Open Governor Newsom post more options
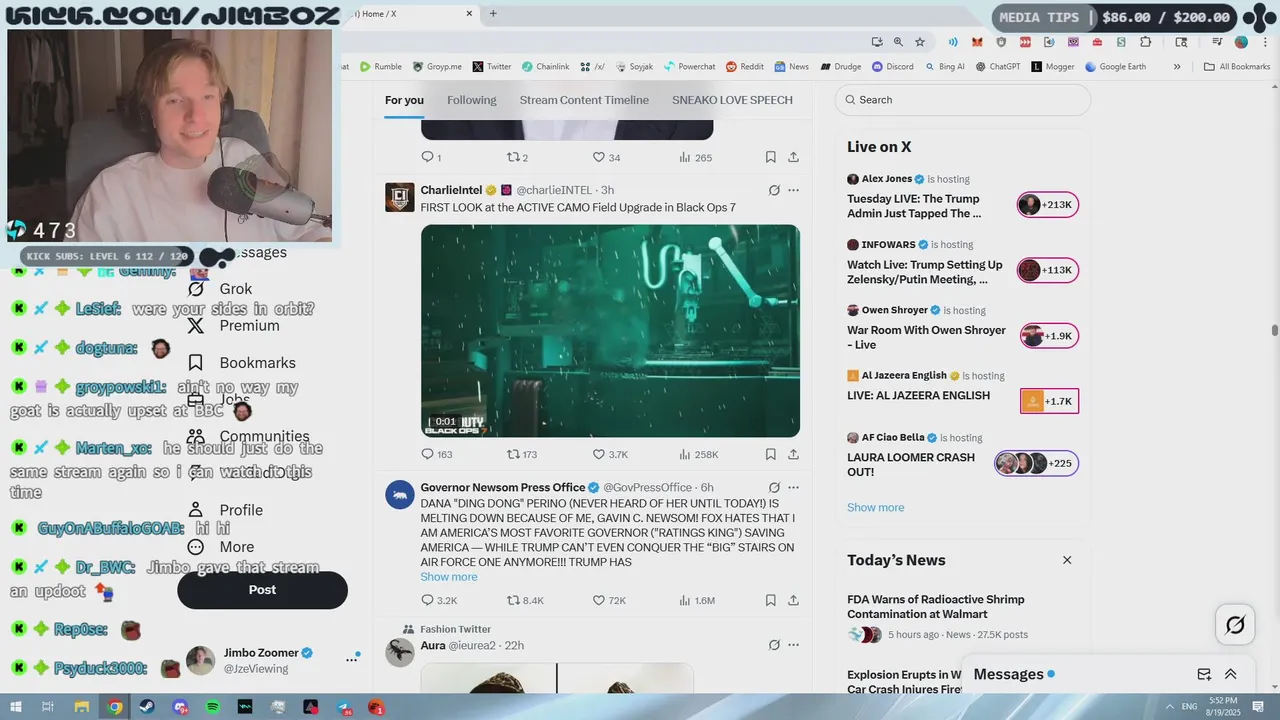This screenshot has height=720, width=1280. [x=793, y=487]
